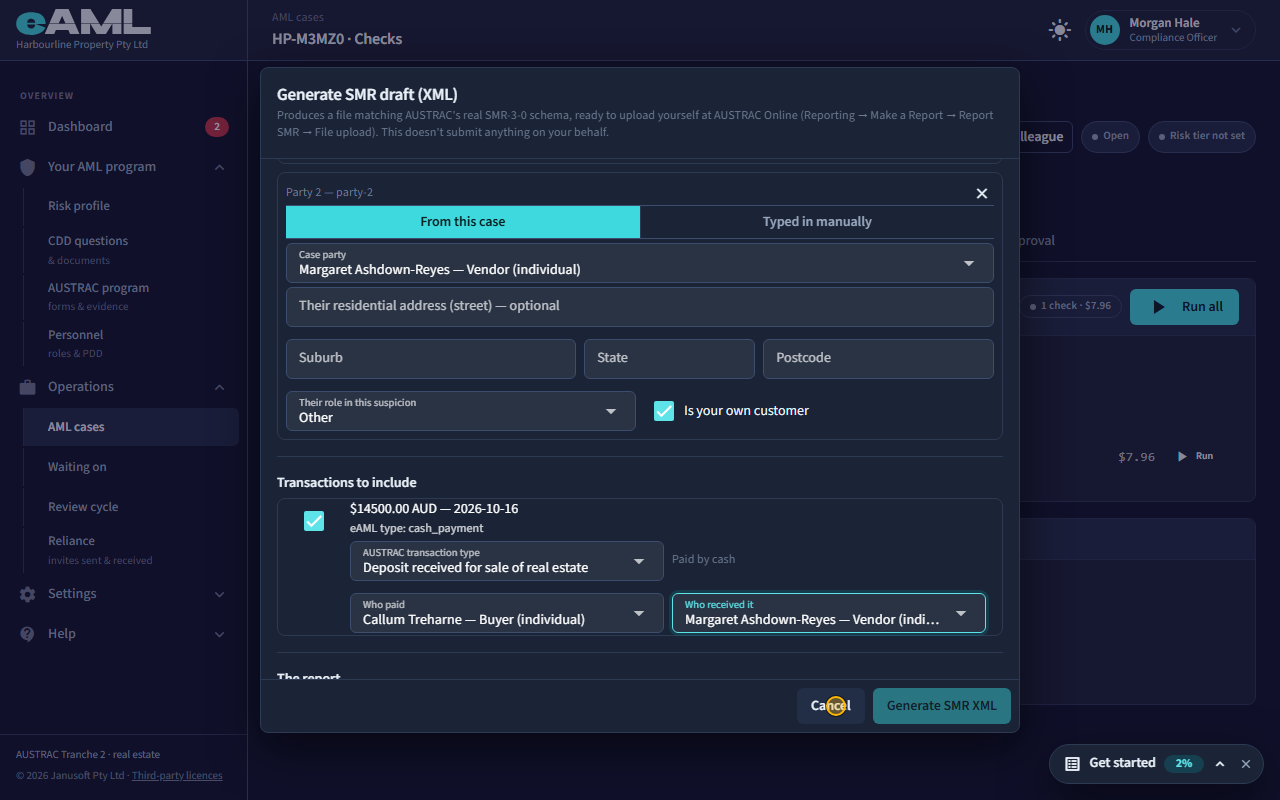Click the Settings gear icon in sidebar

point(27,594)
